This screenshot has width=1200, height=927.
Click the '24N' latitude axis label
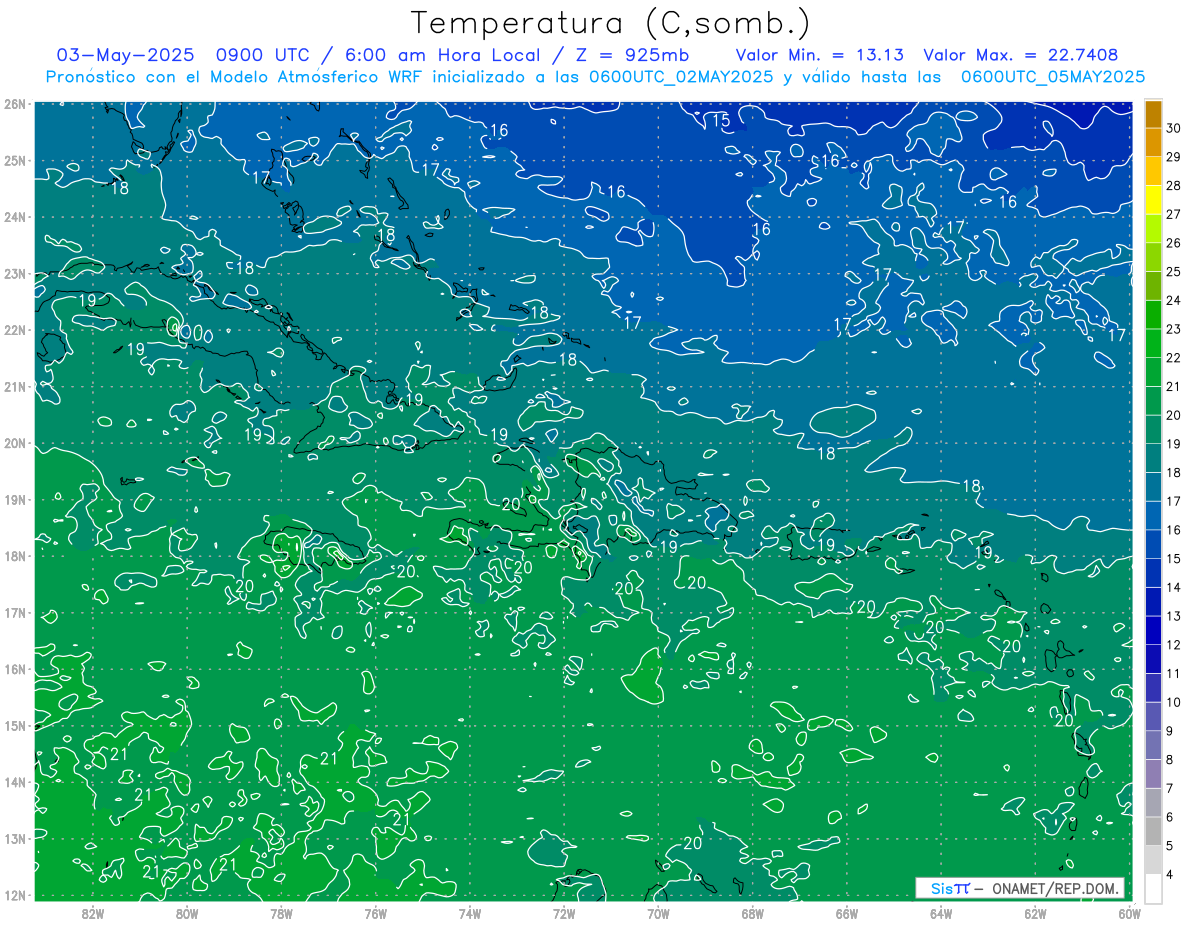coord(15,217)
